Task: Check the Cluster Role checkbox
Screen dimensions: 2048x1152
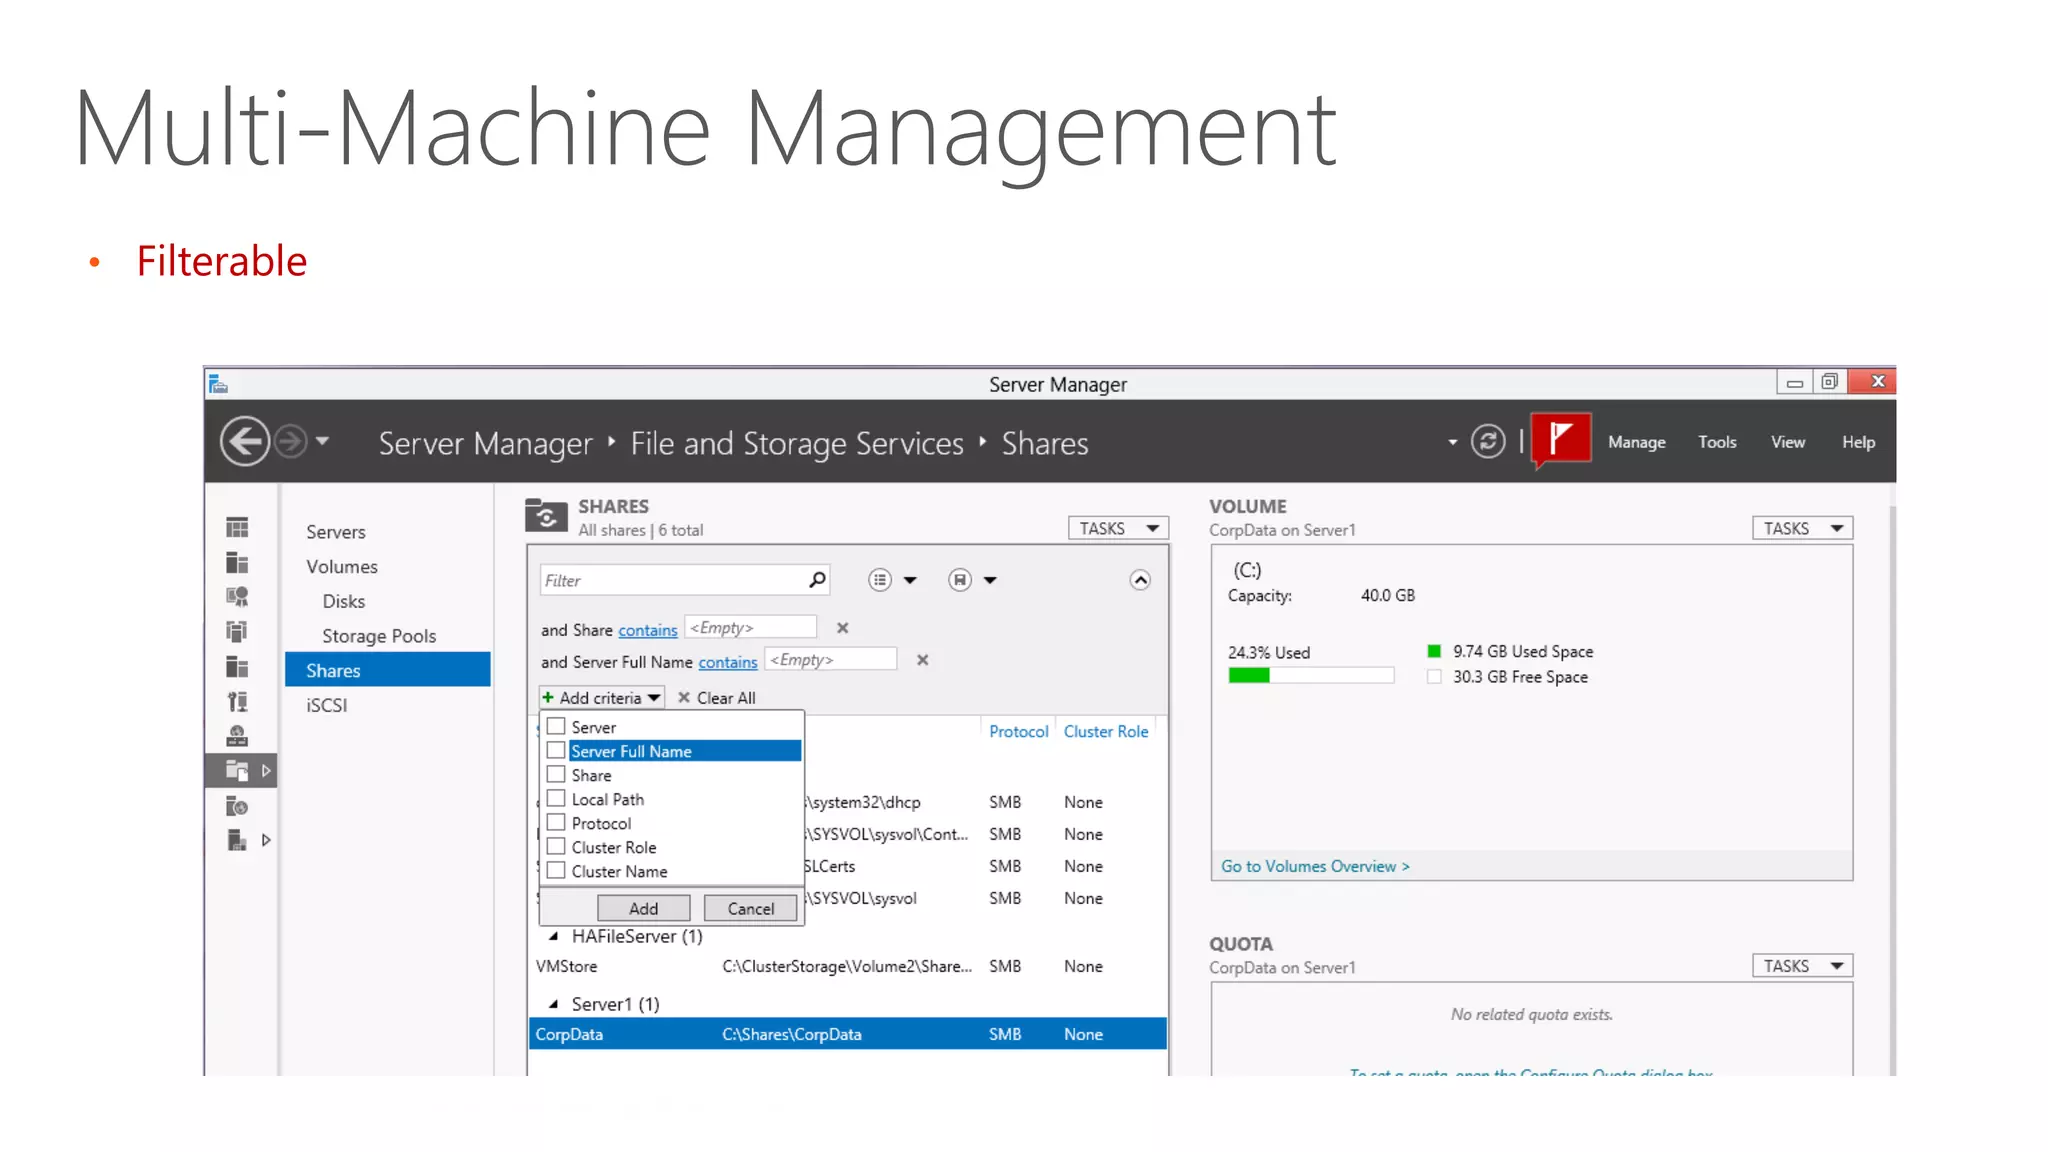Action: click(556, 846)
